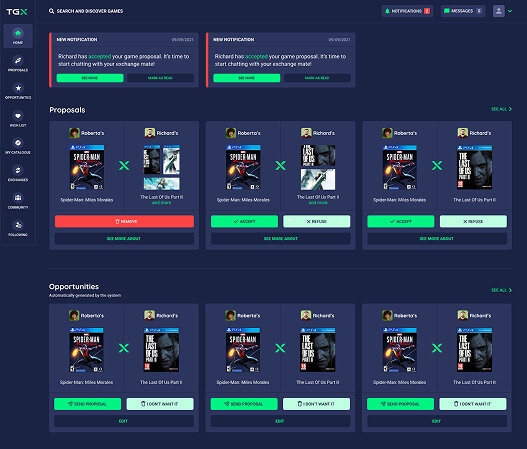527x449 pixels.
Task: Mark the second notification as read
Action: point(317,78)
